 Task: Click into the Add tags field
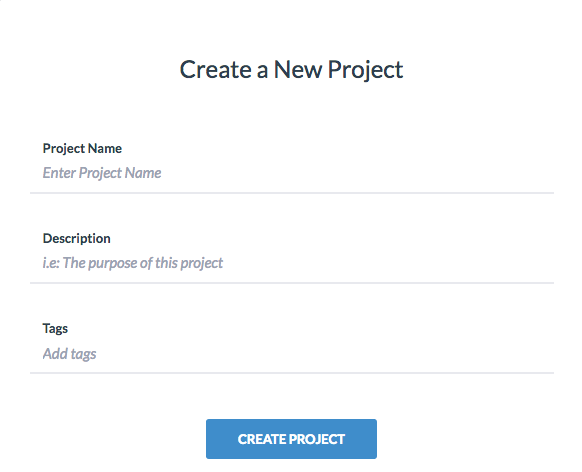tap(292, 354)
